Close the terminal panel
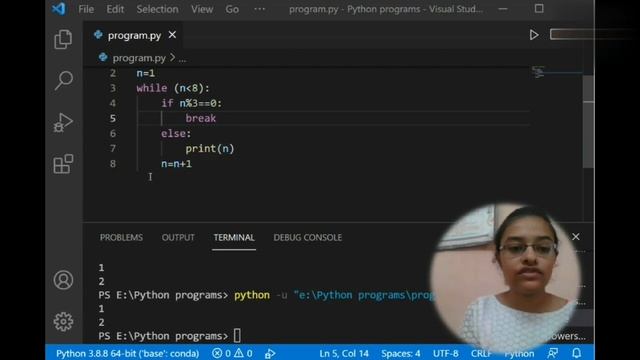This screenshot has height=360, width=640. tap(576, 237)
